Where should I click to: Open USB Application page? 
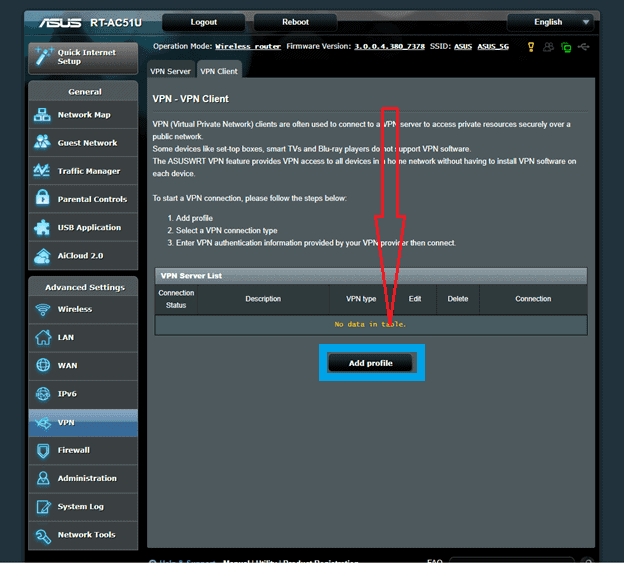83,227
